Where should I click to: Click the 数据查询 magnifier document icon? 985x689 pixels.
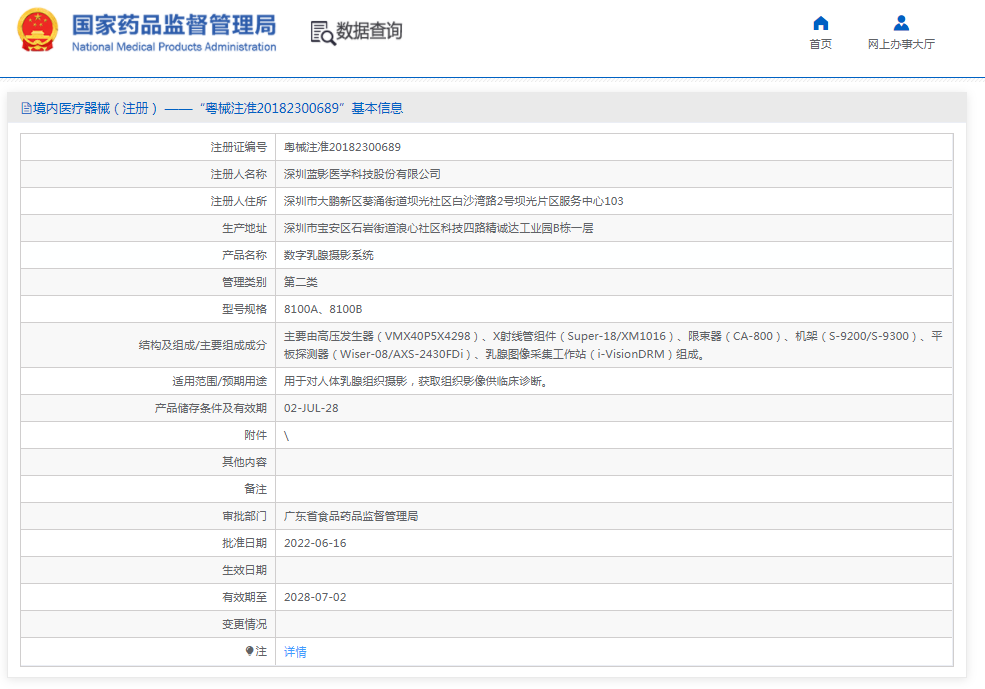[x=322, y=32]
